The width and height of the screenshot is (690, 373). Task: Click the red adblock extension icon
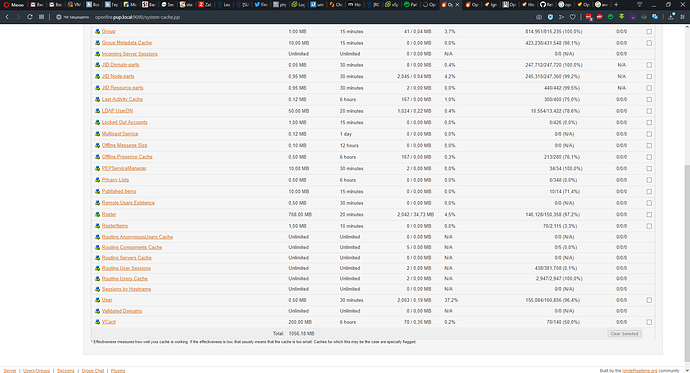599,17
